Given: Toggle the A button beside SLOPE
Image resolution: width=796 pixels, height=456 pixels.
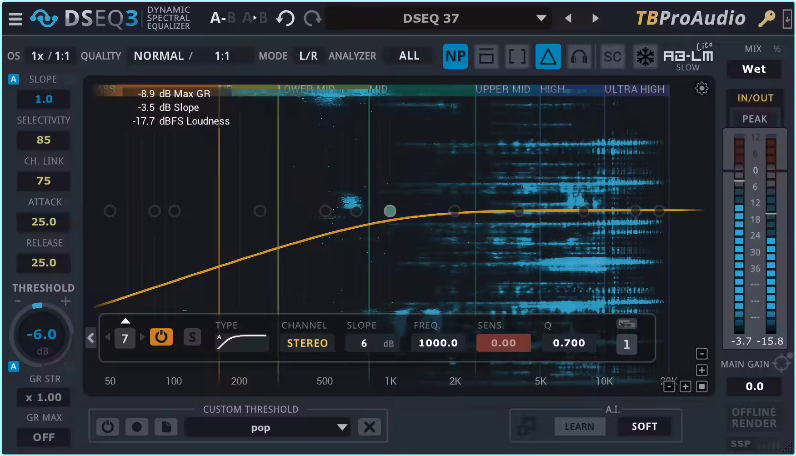Looking at the screenshot, I should (13, 79).
